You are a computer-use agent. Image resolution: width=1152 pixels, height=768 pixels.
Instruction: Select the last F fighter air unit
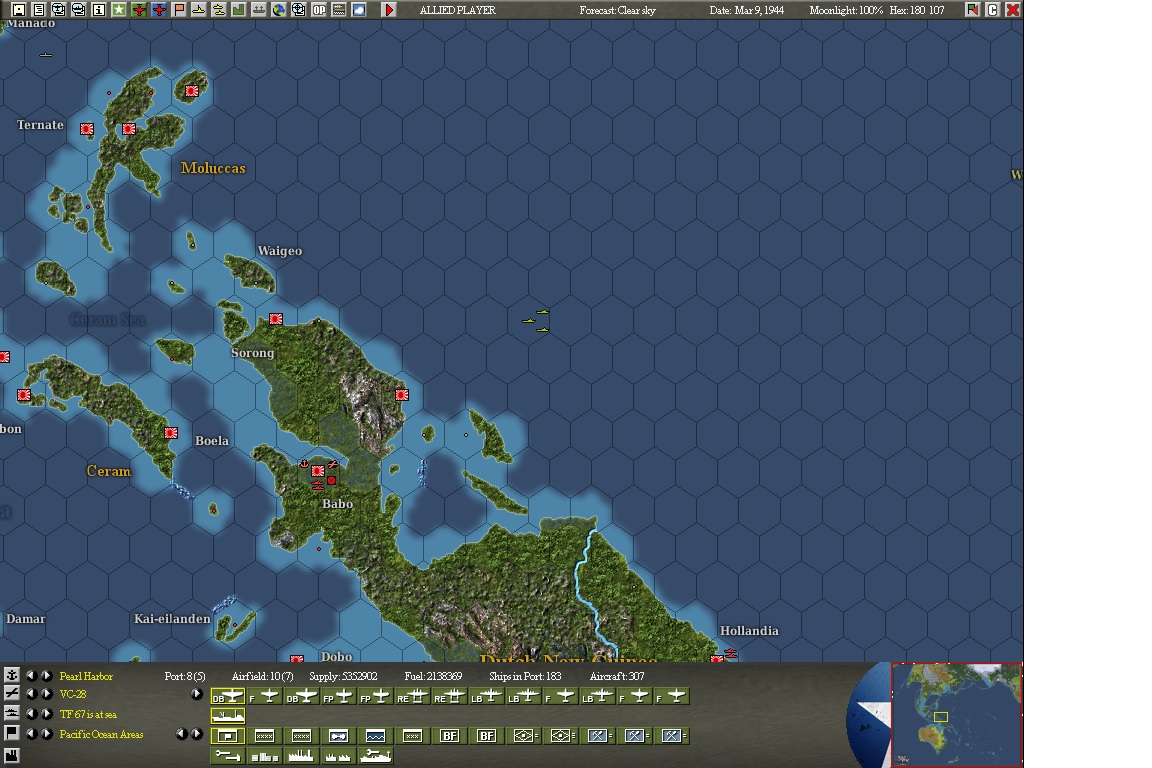tap(672, 696)
